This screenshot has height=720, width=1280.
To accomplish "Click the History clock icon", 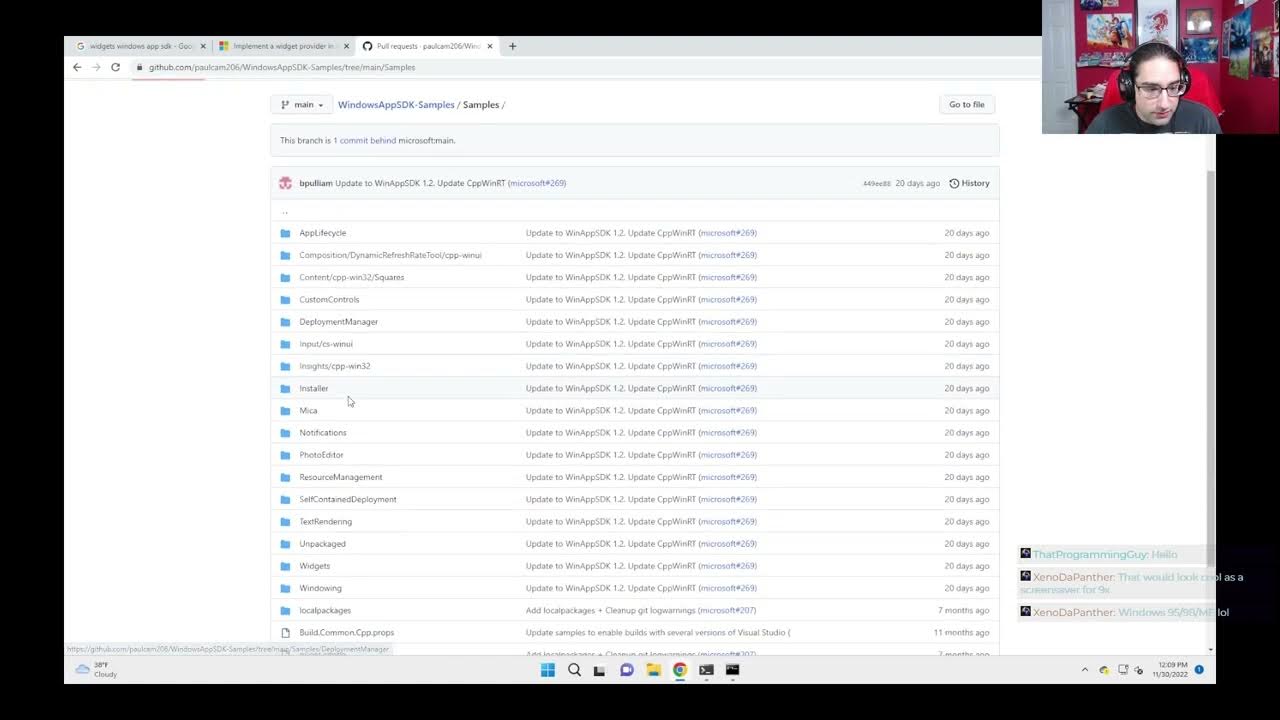I will click(x=954, y=183).
